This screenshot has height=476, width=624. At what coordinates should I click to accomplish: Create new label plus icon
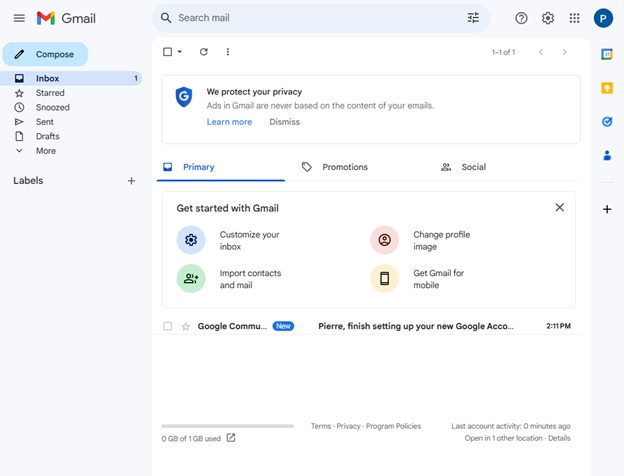(x=131, y=181)
